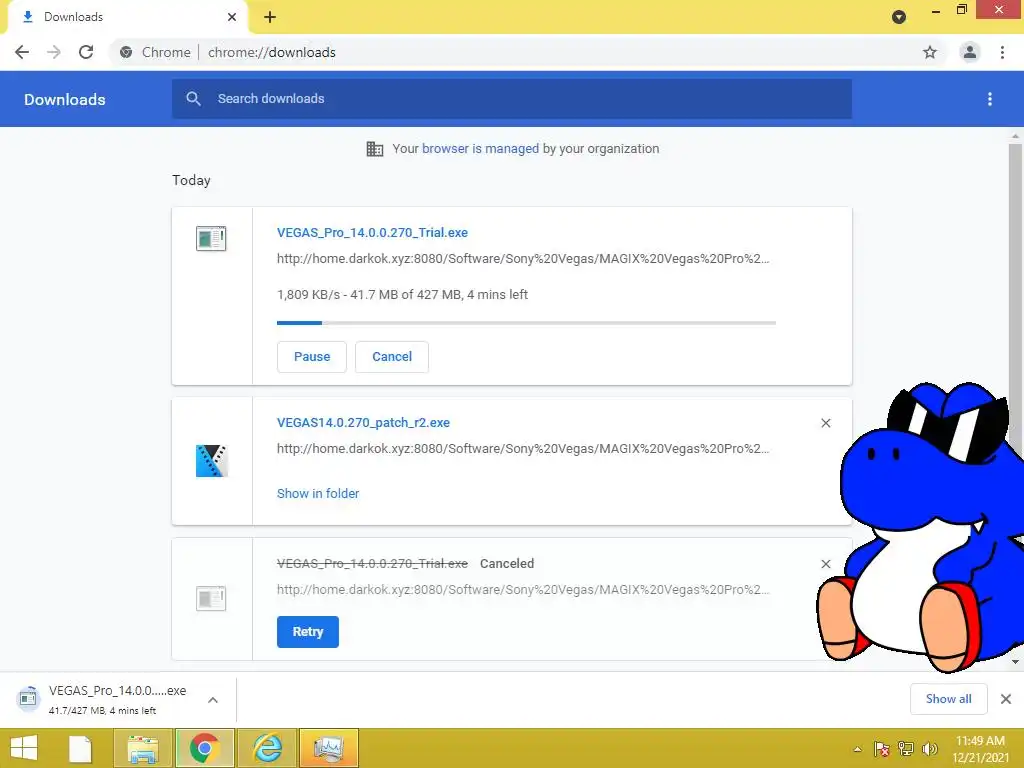The width and height of the screenshot is (1024, 768).
Task: Open the VEGAS_Pro_14.0.0.270_Trial.exe link
Action: [x=372, y=232]
